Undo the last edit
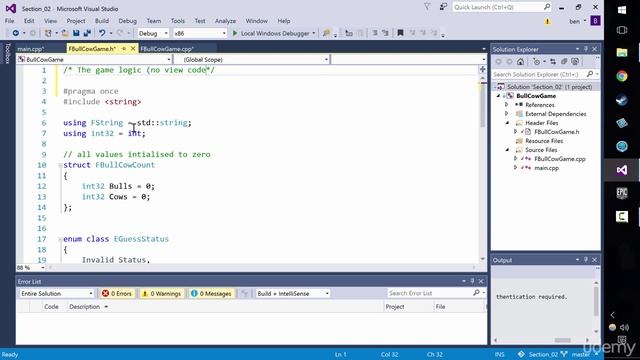 pyautogui.click(x=102, y=33)
